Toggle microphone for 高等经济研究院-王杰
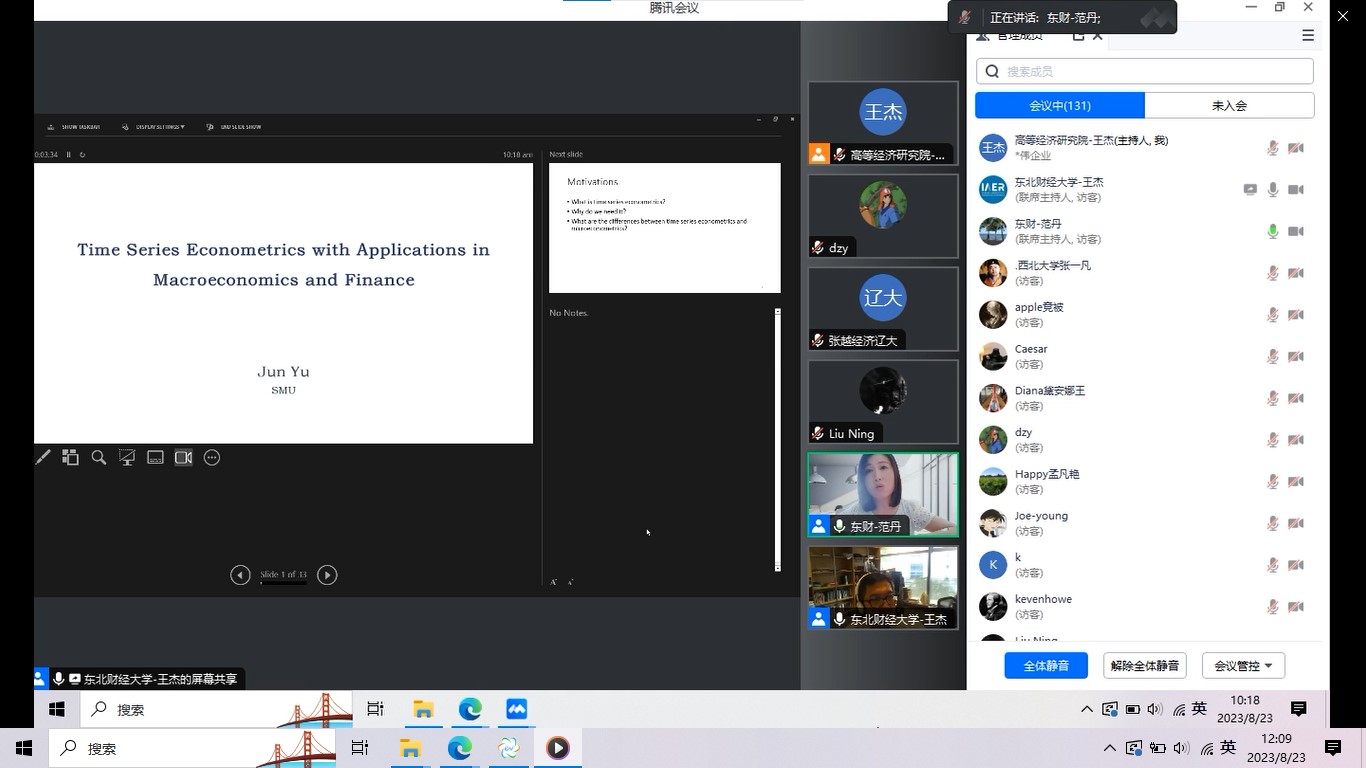Viewport: 1366px width, 768px height. (1273, 148)
